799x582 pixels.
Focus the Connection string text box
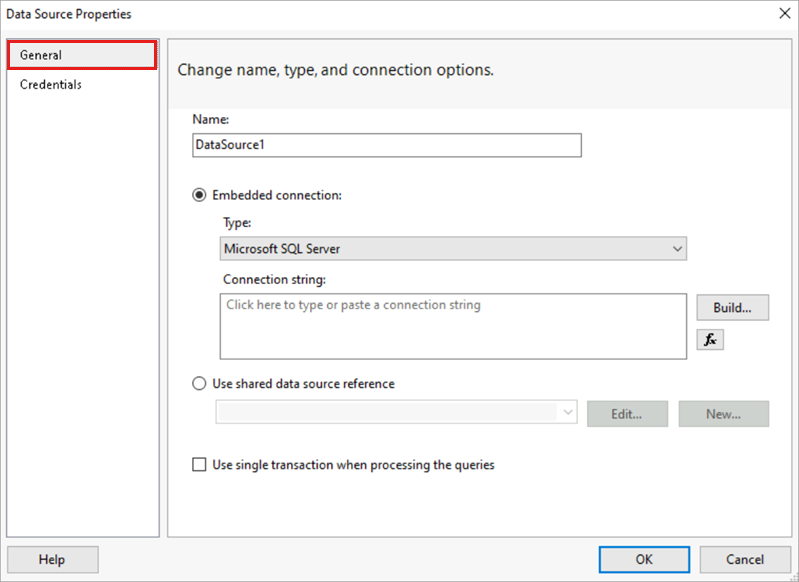(453, 325)
